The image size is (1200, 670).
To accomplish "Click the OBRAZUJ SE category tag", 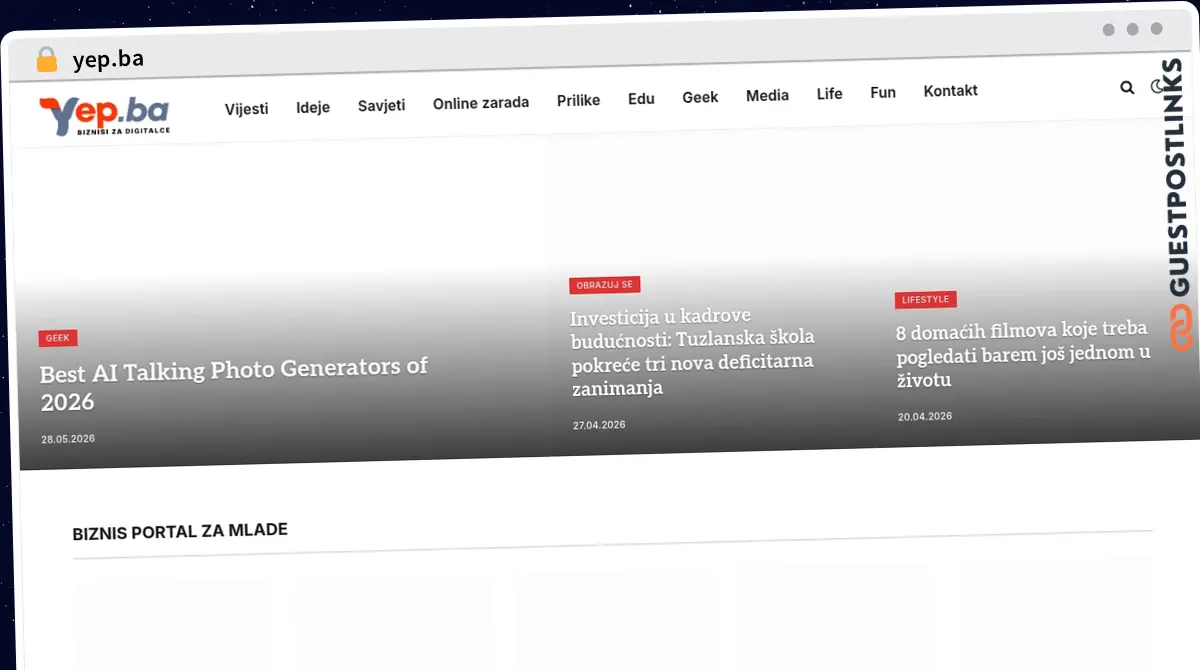I will tap(605, 285).
